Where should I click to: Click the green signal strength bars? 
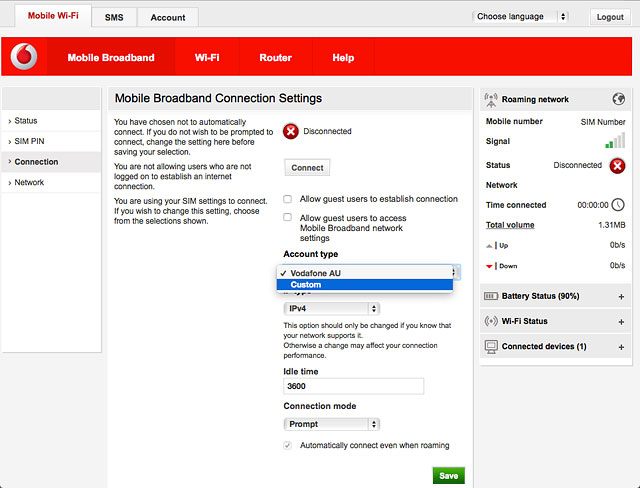click(616, 142)
